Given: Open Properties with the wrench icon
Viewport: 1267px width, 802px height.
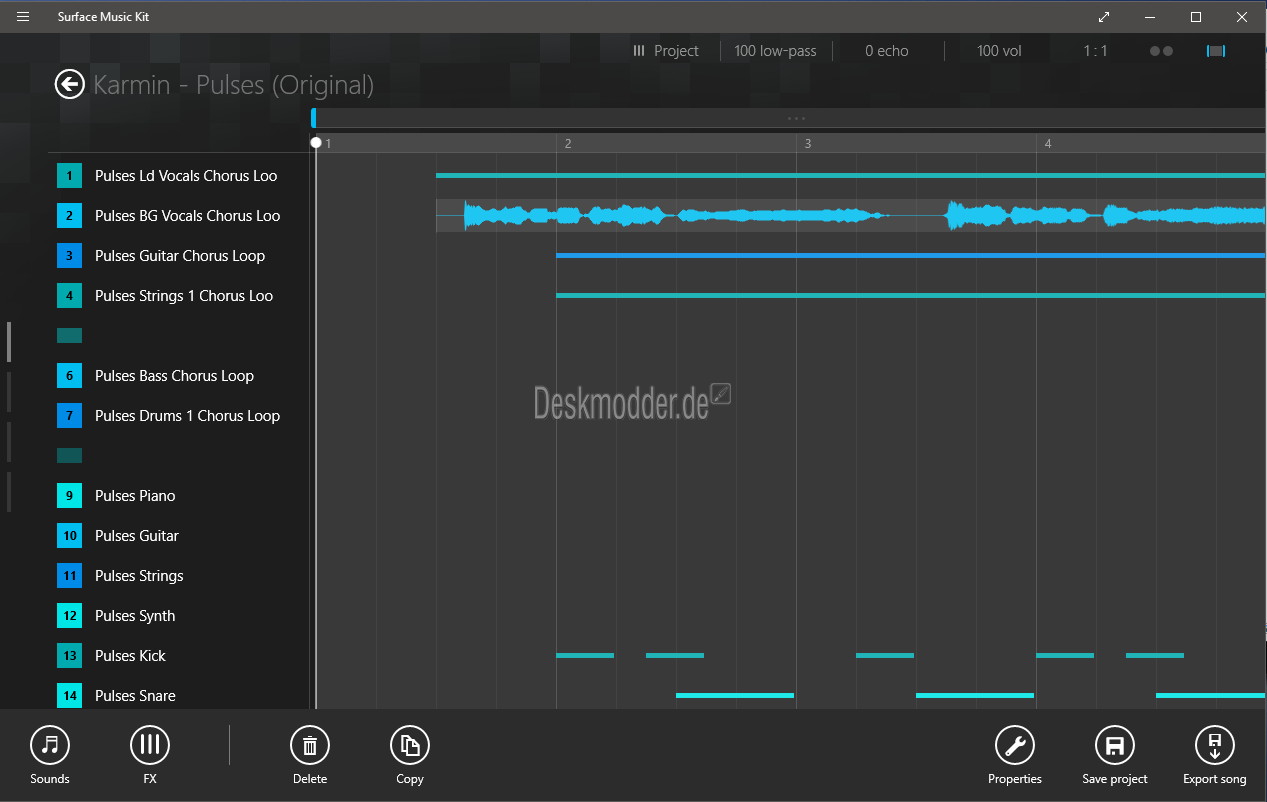Looking at the screenshot, I should pyautogui.click(x=1015, y=755).
